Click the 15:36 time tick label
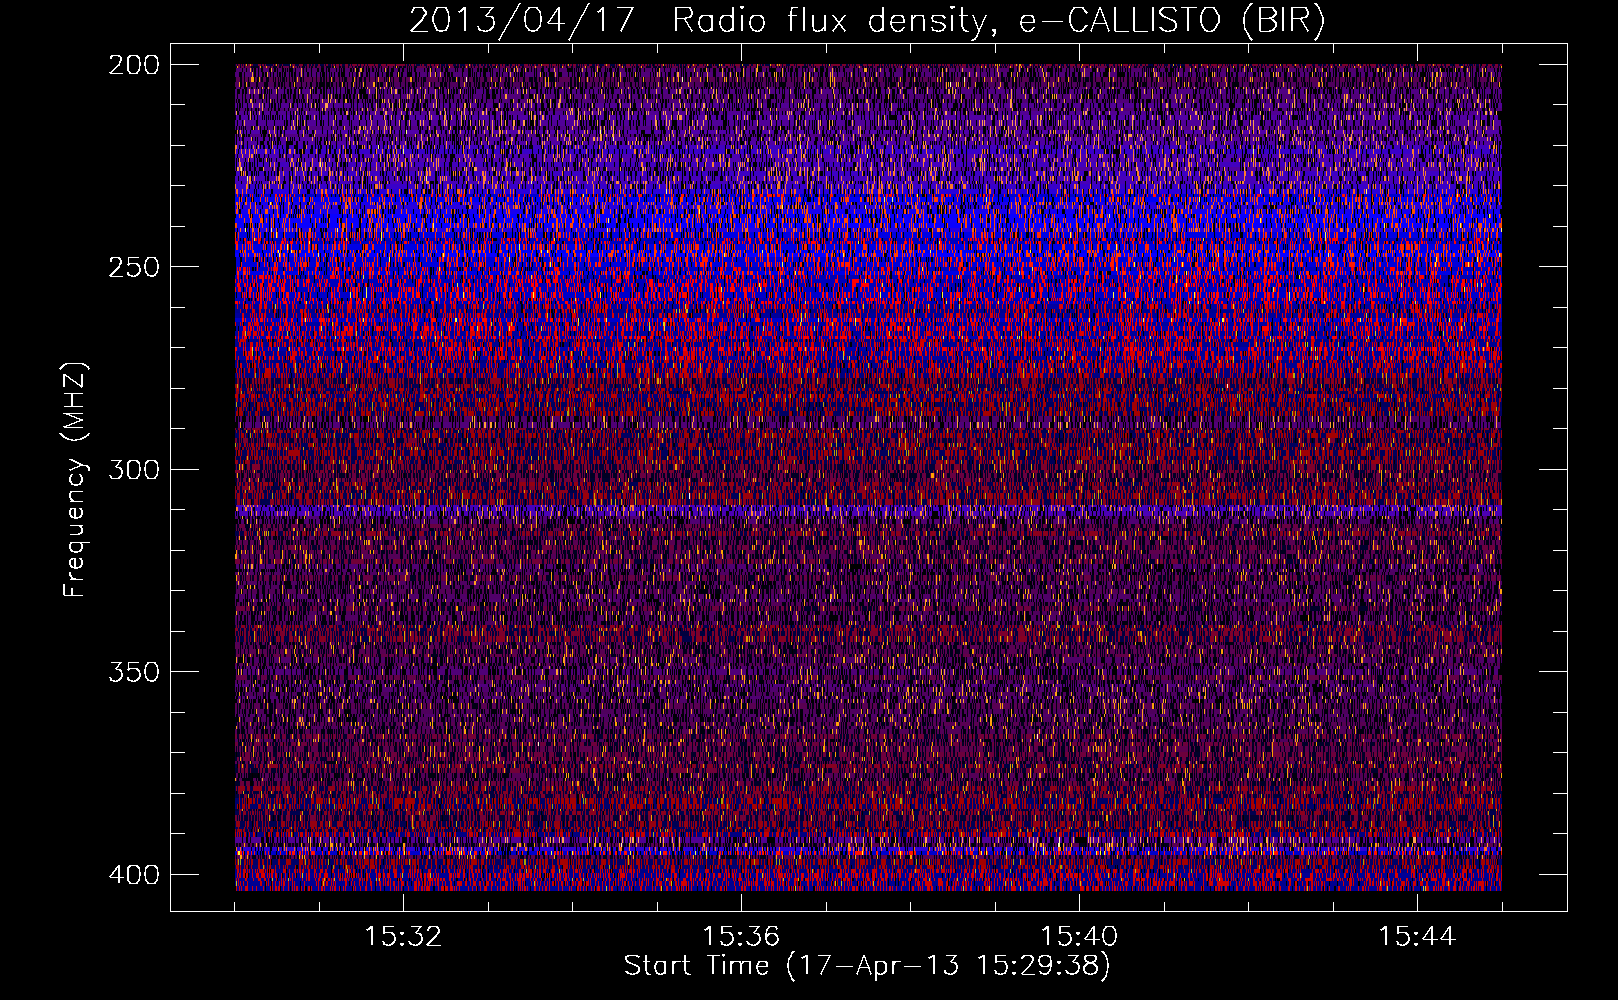 pyautogui.click(x=741, y=937)
